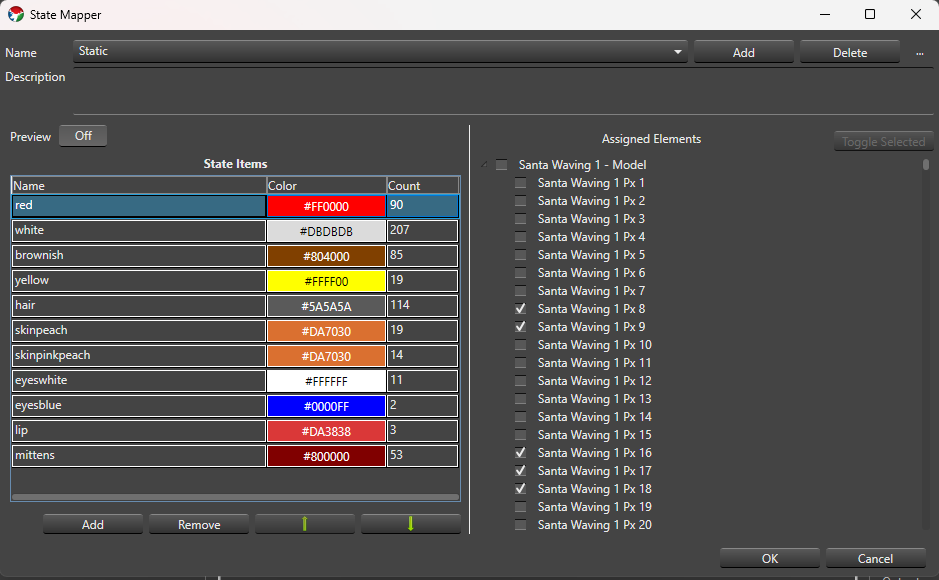
Task: Move state item up with green arrow
Action: tap(305, 524)
